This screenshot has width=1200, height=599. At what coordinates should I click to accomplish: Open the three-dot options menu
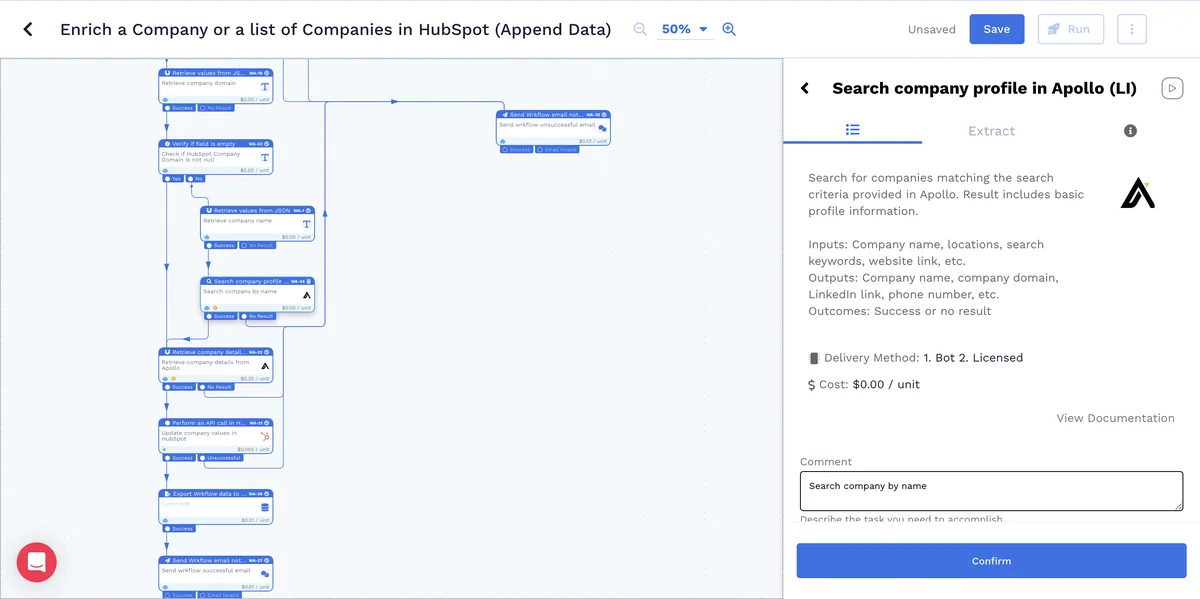coord(1132,29)
